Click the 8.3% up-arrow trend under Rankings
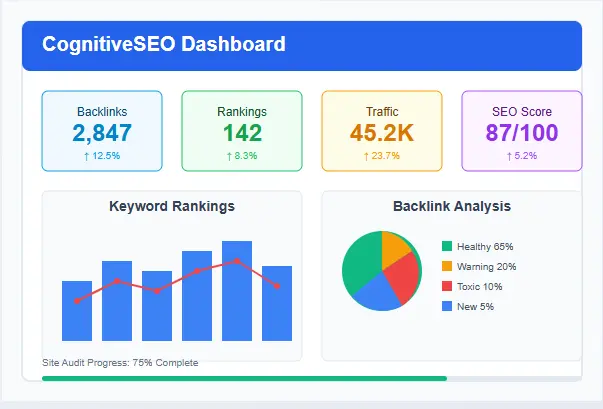 point(241,156)
